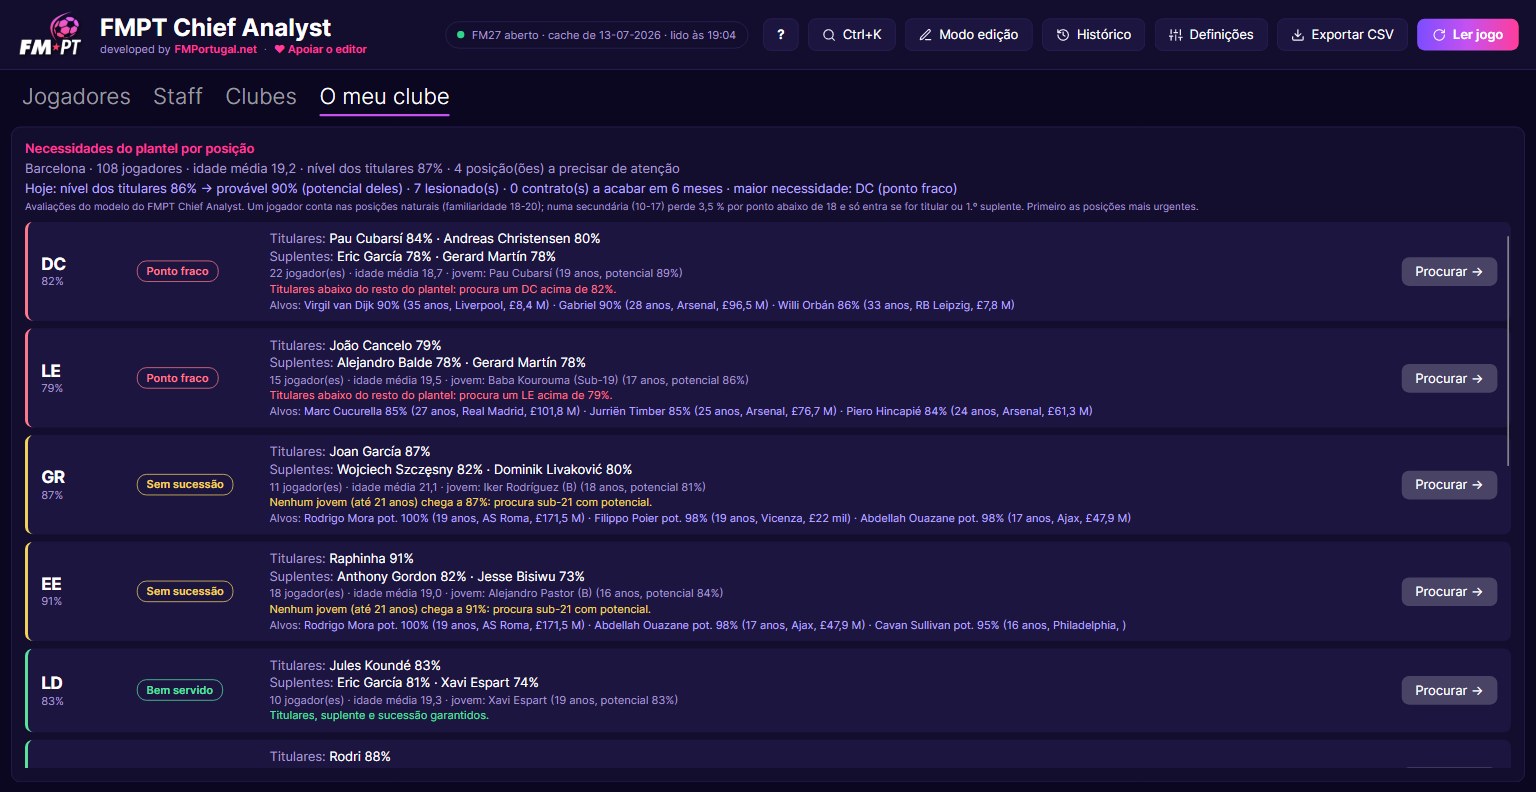
Task: Click Exportar CSV
Action: click(x=1342, y=34)
